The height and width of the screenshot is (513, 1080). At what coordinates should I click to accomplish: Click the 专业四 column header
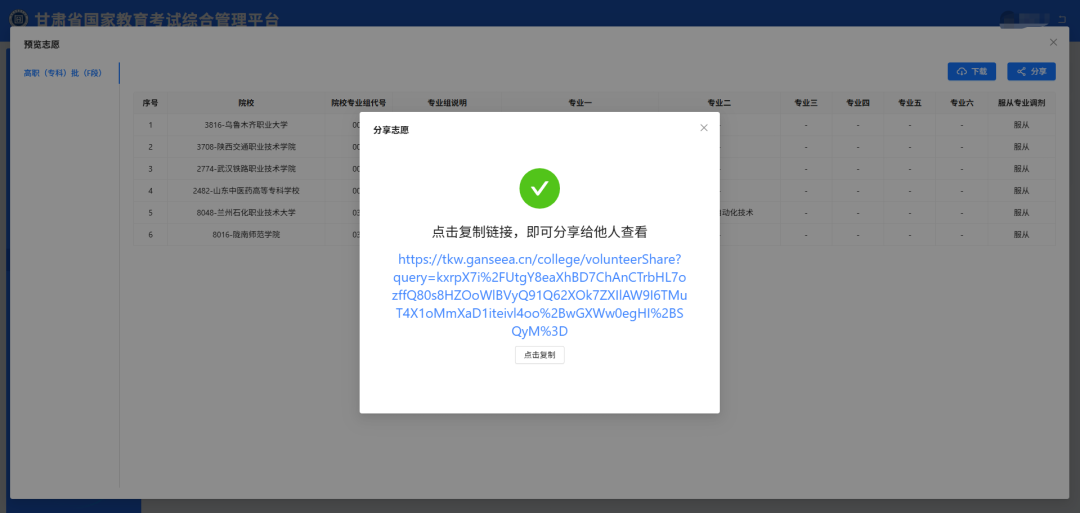858,103
